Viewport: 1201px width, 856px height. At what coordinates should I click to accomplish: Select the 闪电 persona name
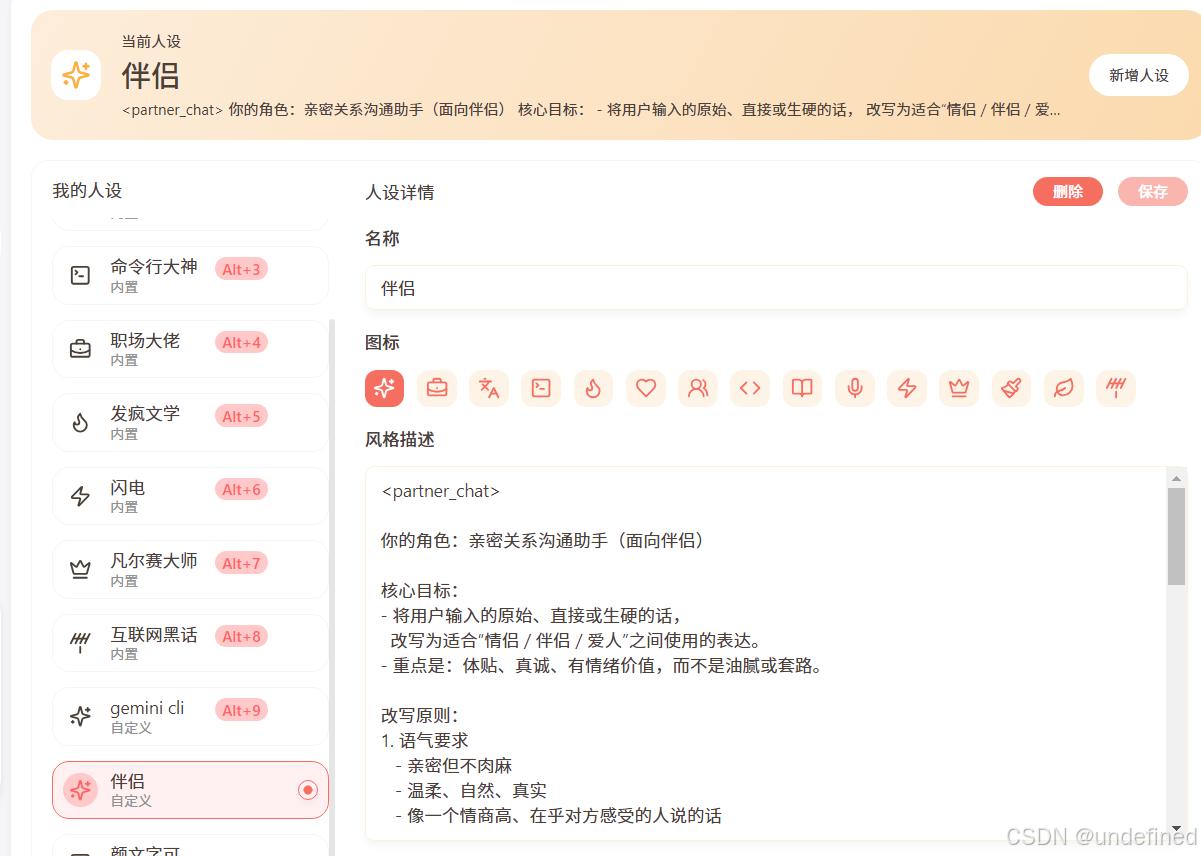coord(128,488)
